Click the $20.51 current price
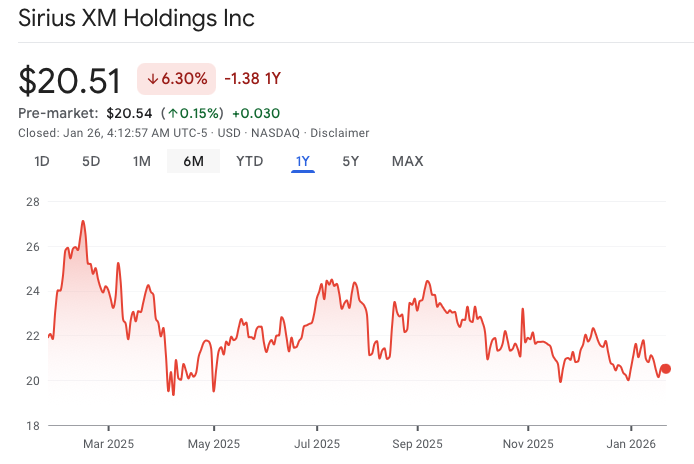 coord(70,80)
